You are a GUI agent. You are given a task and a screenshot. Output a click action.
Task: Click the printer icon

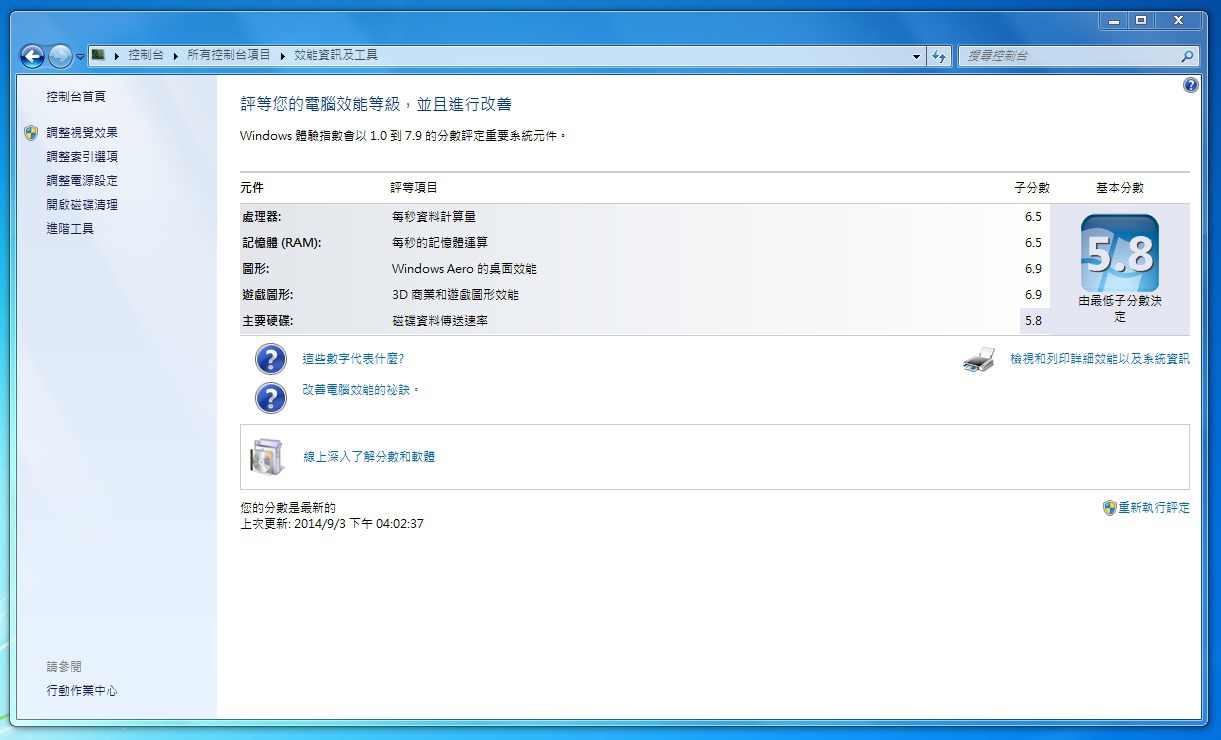coord(979,359)
